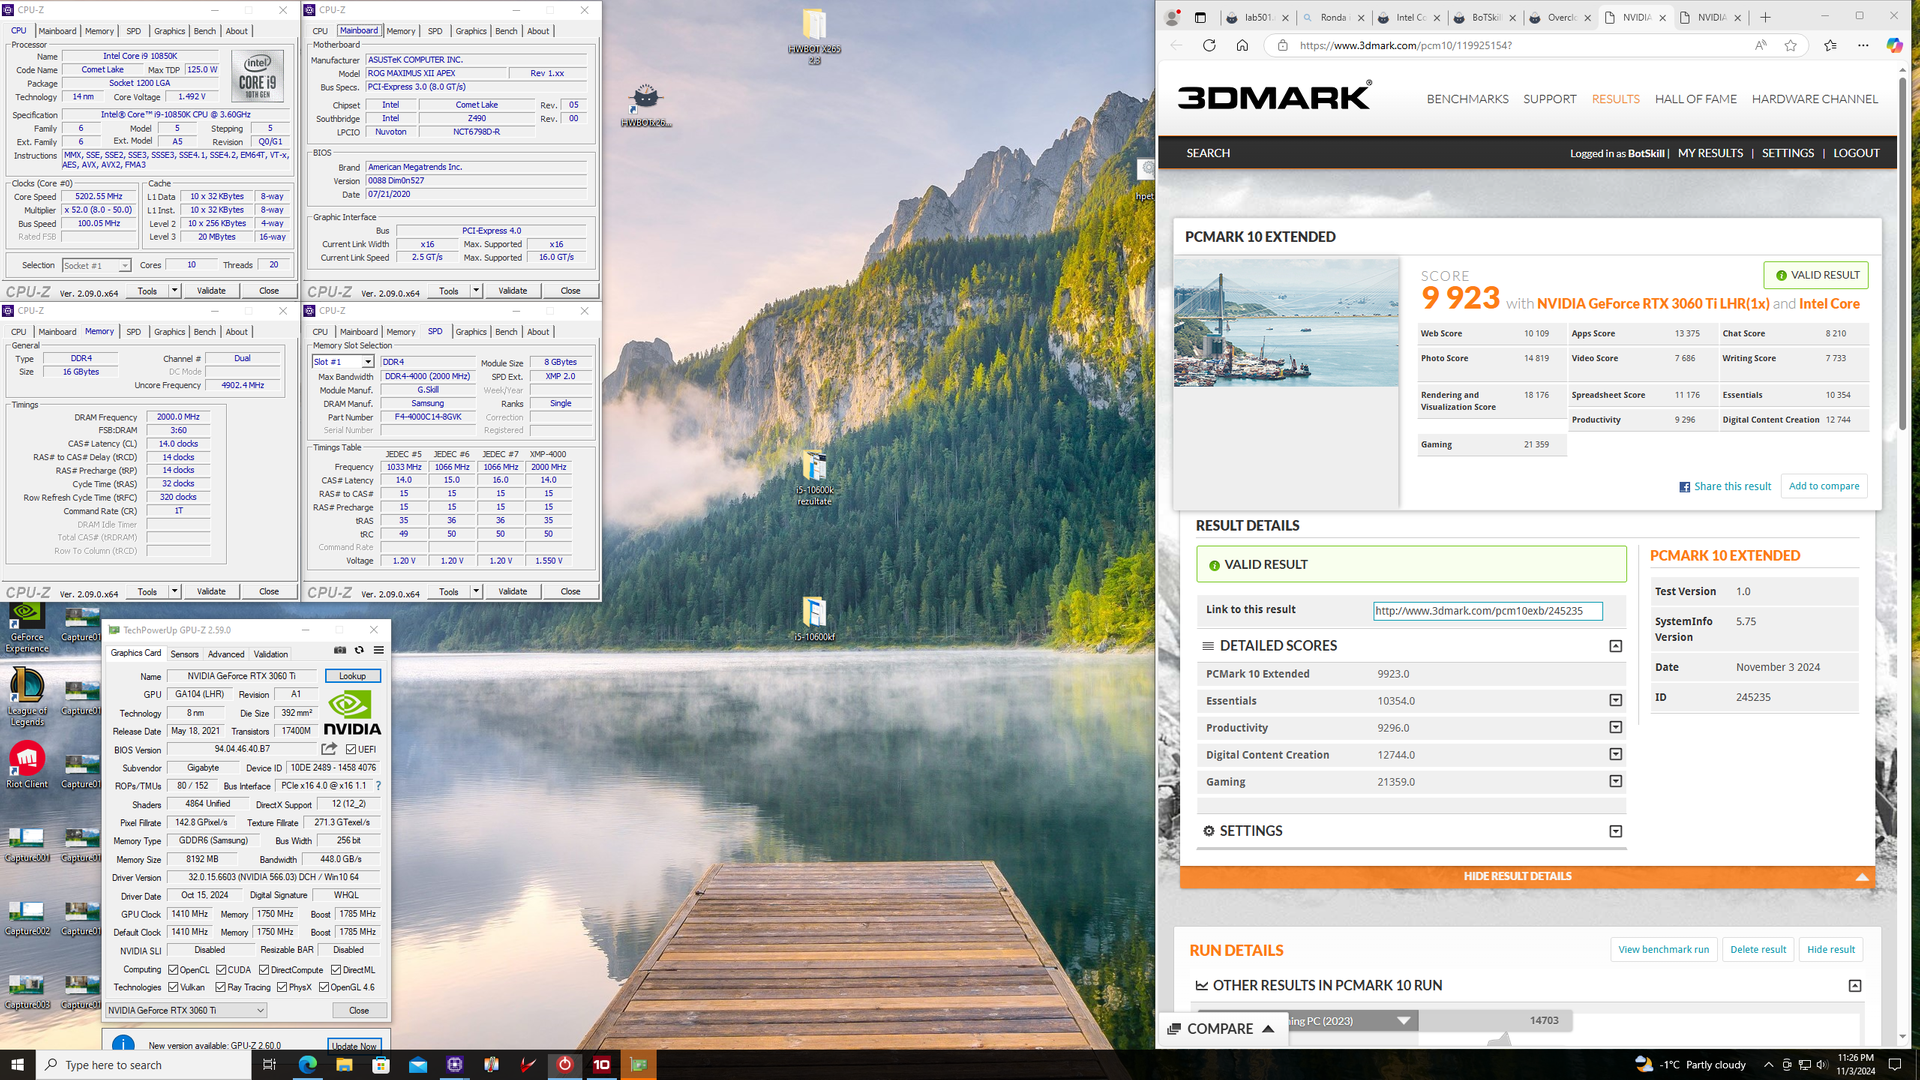Open the HALL OF FAME menu on 3DMark
This screenshot has width=1920, height=1080.
tap(1695, 99)
